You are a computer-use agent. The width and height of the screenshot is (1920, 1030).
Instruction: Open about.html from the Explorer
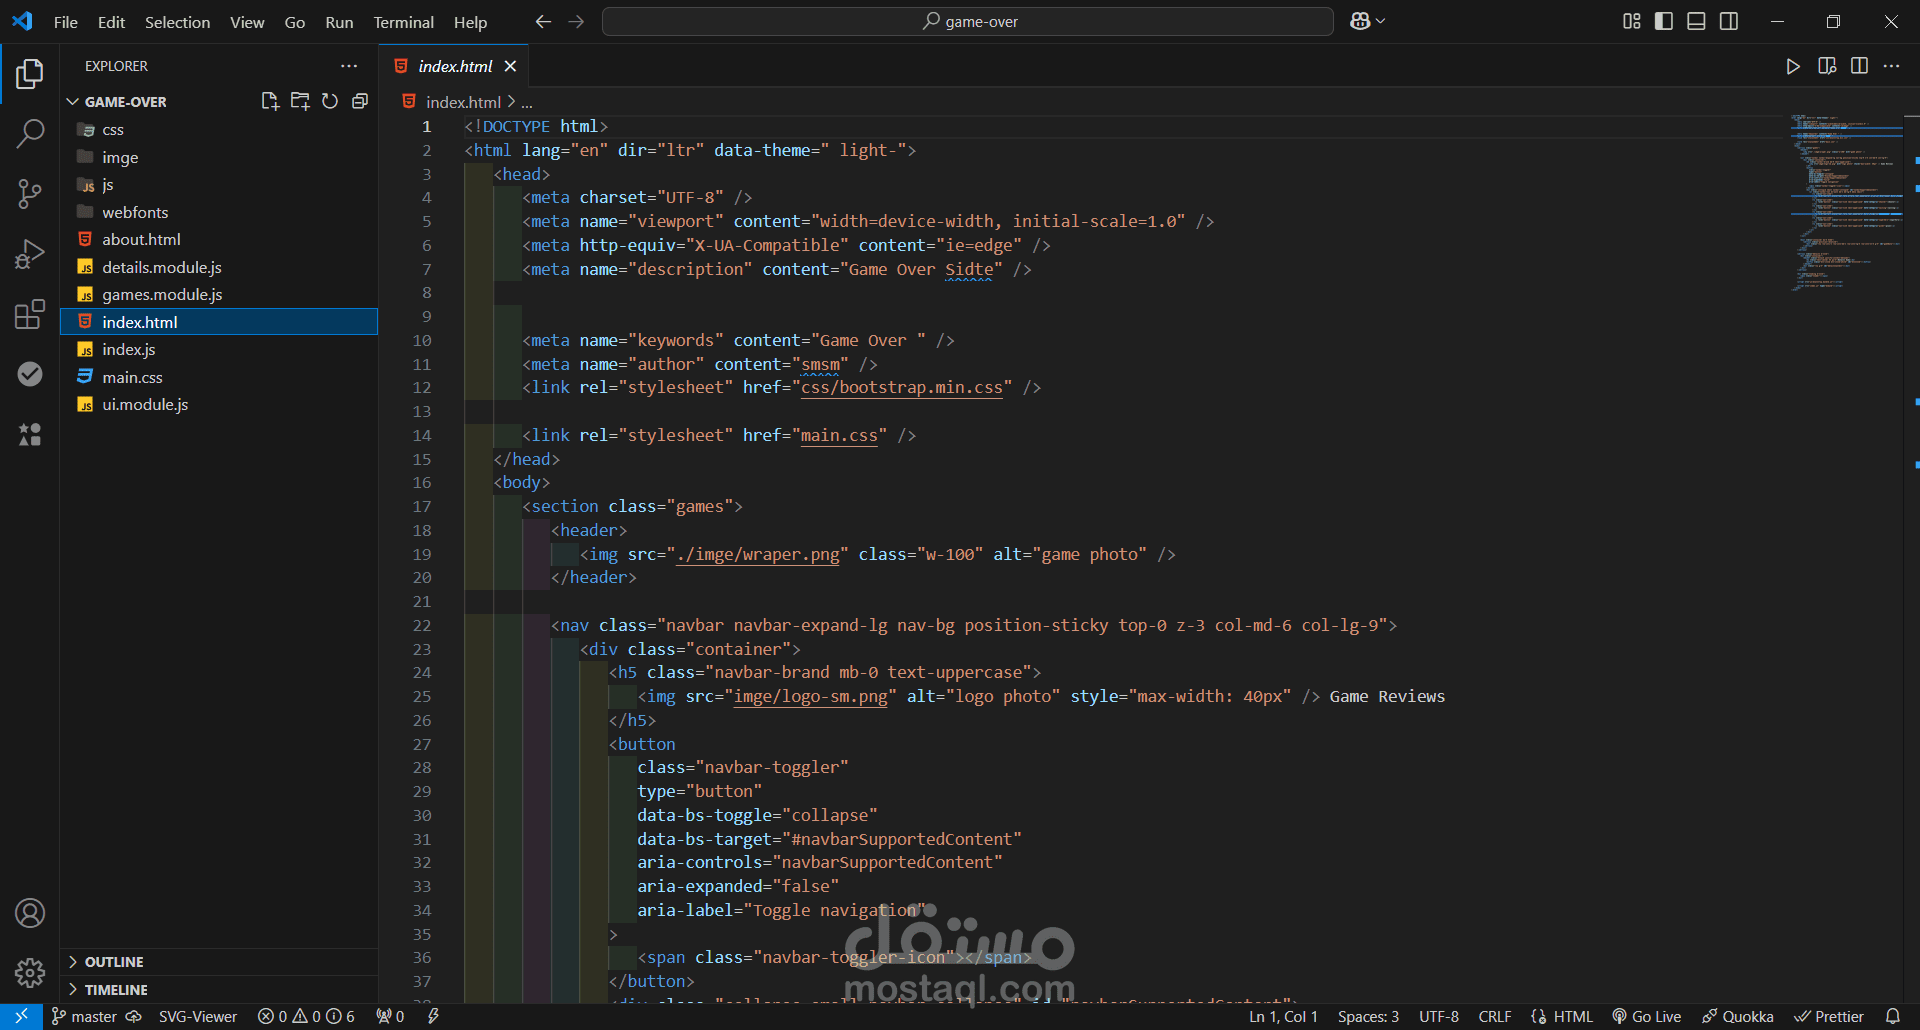(x=219, y=240)
